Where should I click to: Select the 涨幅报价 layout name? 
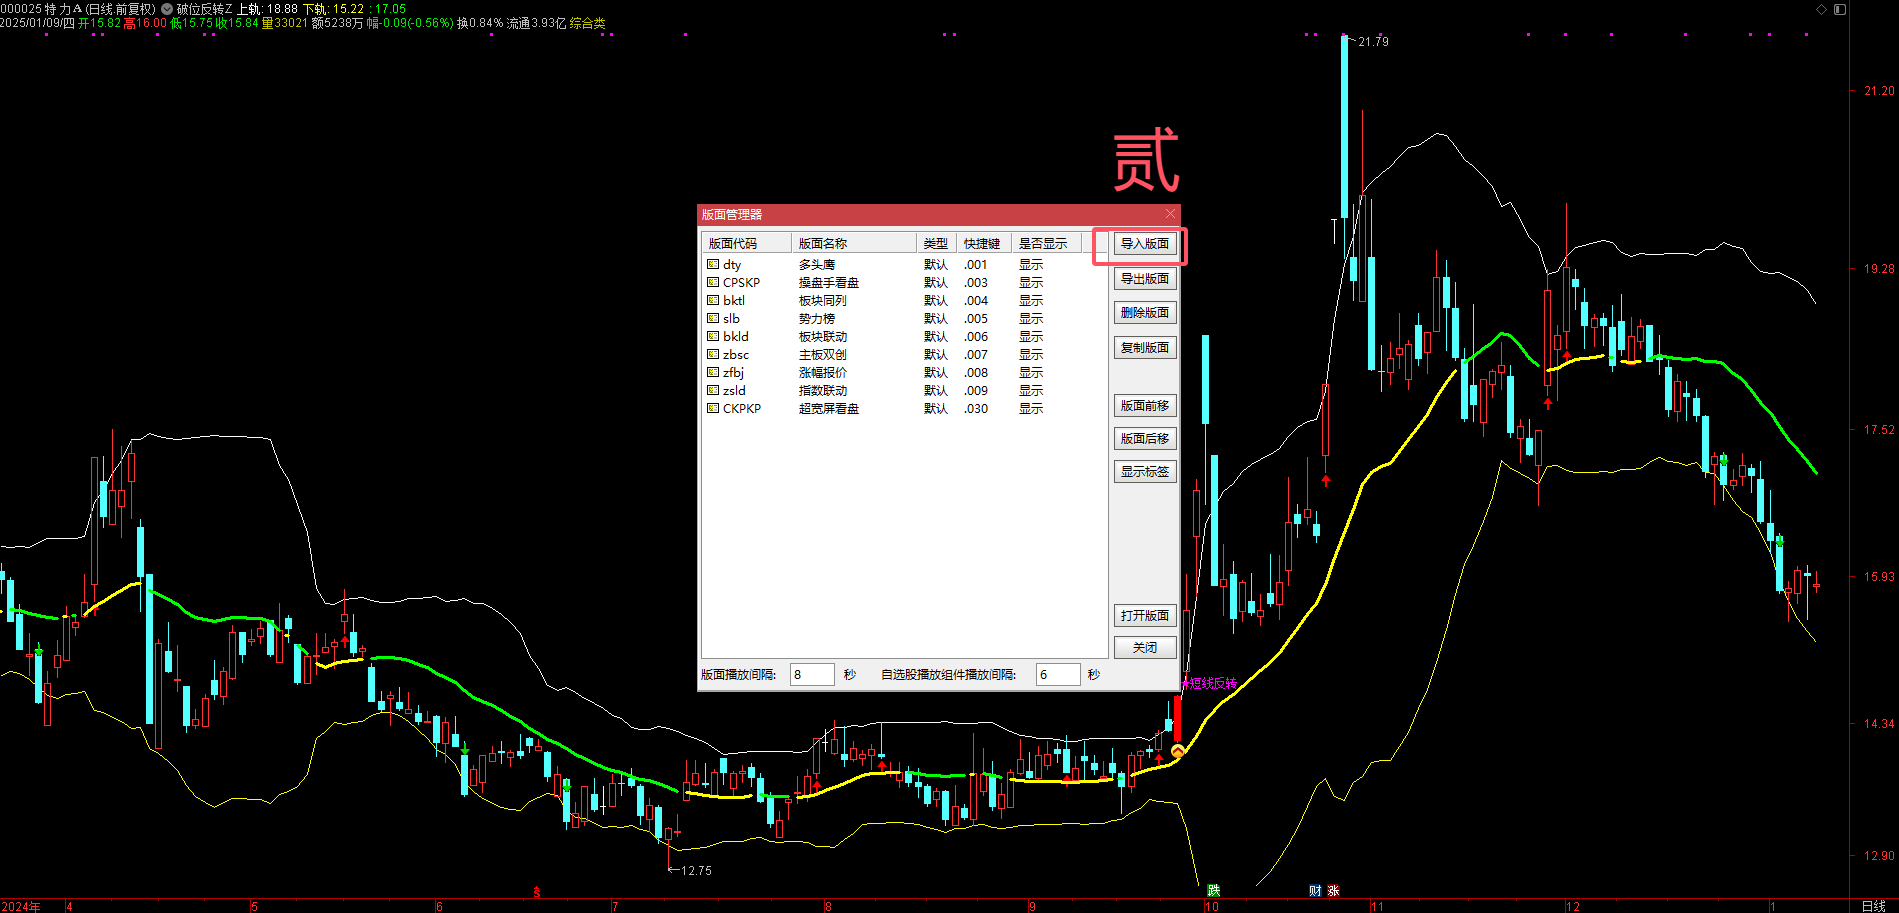point(823,373)
